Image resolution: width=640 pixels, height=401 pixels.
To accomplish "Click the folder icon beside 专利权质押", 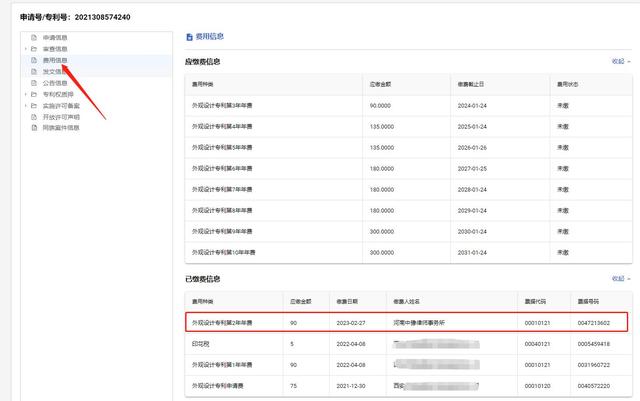I will [34, 95].
